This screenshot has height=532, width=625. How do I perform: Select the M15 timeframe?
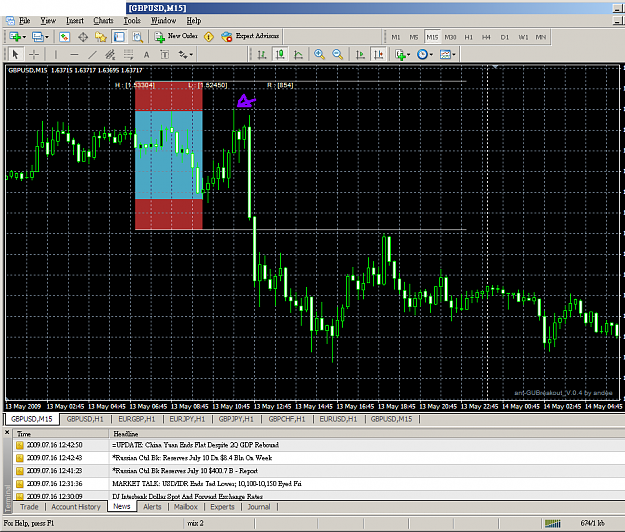point(432,37)
